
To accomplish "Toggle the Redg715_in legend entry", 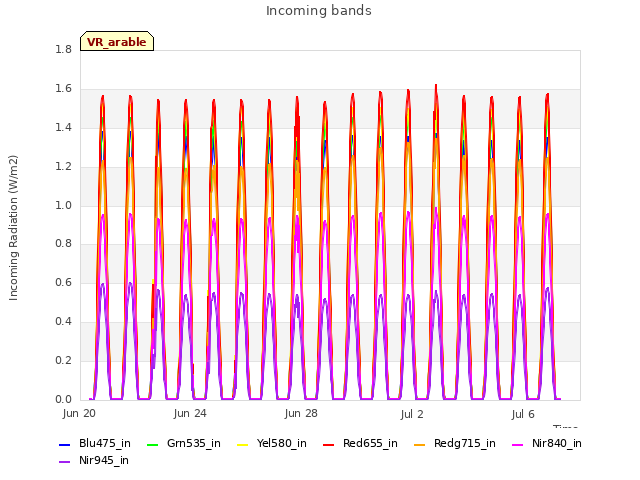I will [455, 444].
